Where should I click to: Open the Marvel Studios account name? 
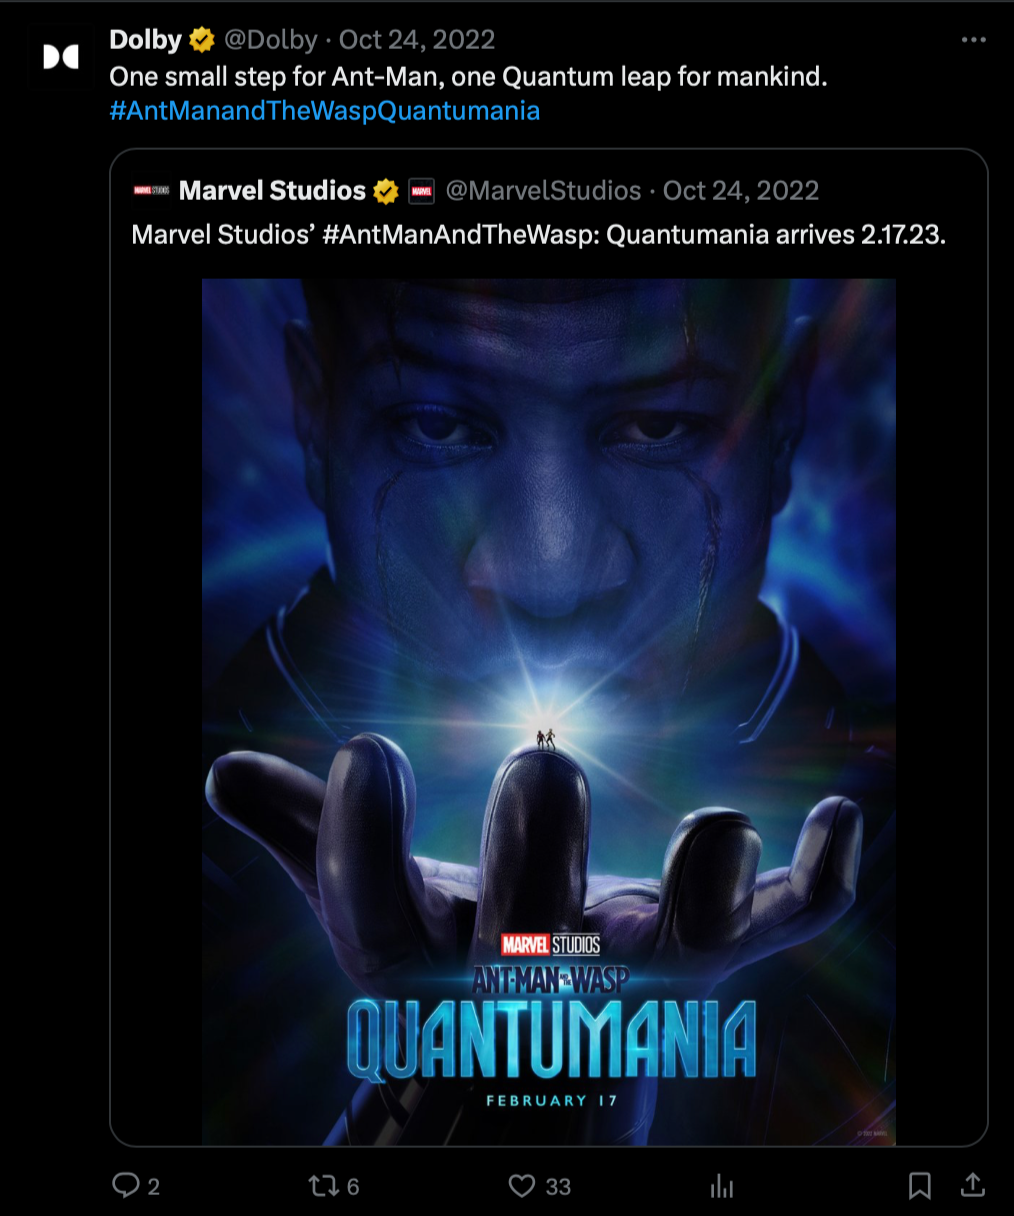(x=272, y=191)
